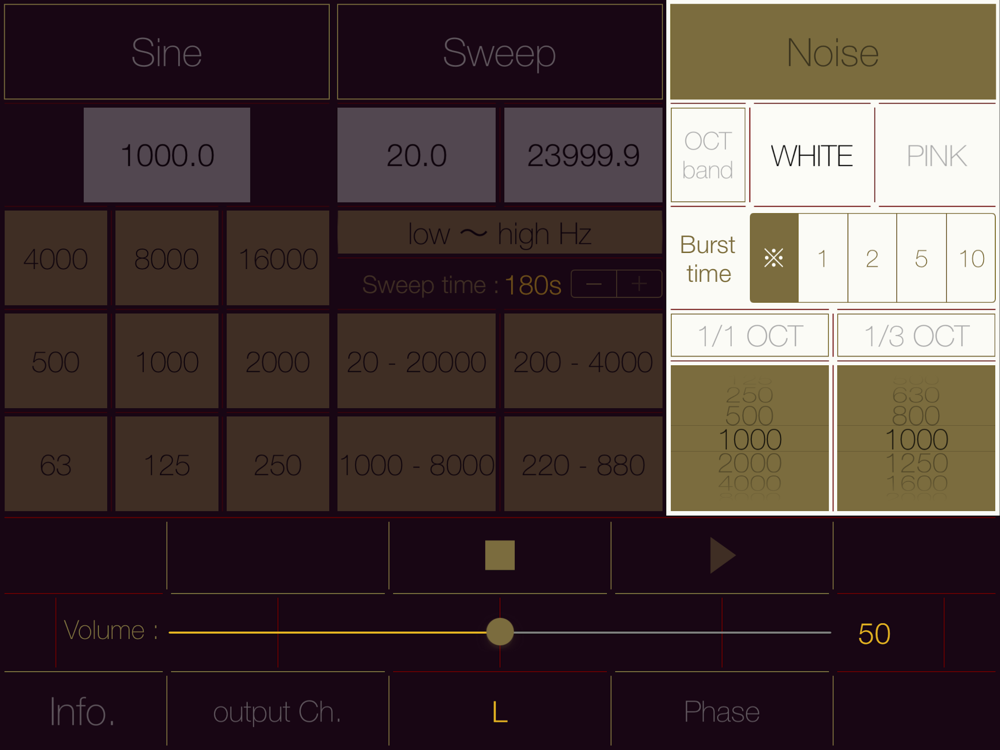
Task: Pick 630 in the 1/3 octave picker
Action: (x=916, y=395)
